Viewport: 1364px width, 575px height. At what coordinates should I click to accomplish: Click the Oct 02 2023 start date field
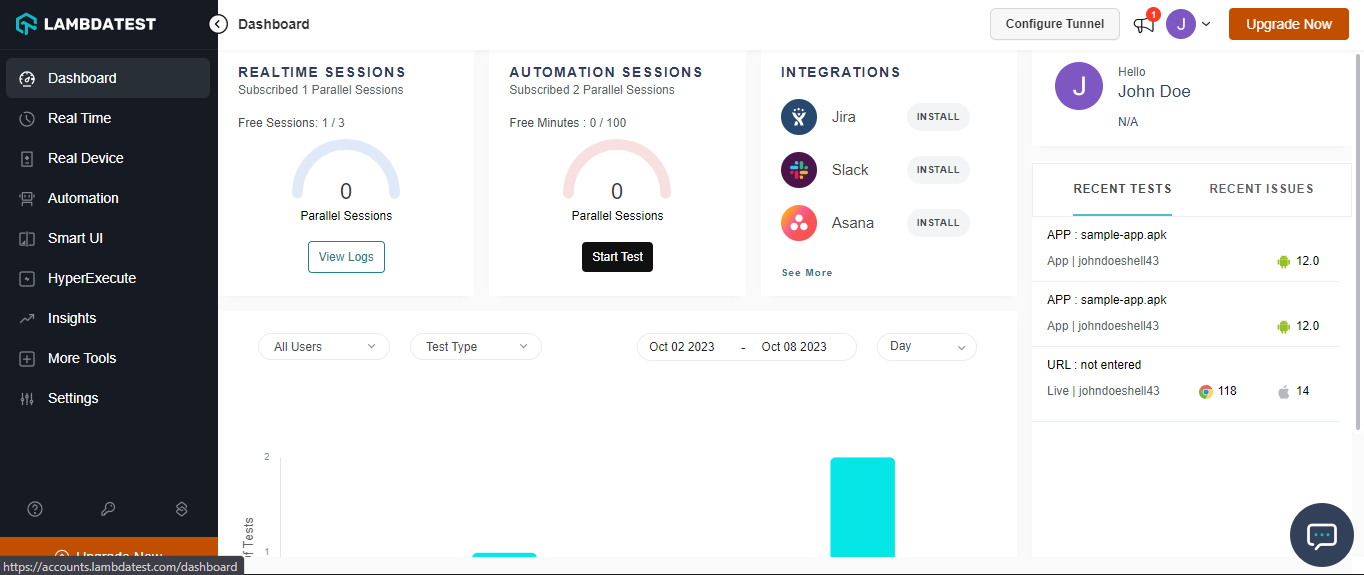click(682, 347)
